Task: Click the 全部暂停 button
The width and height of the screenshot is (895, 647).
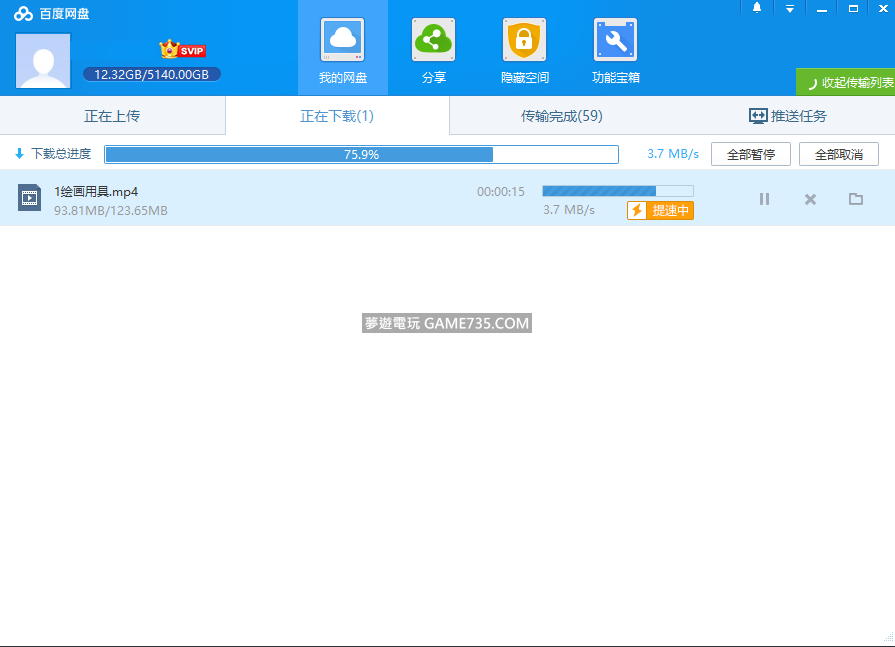Action: 750,154
